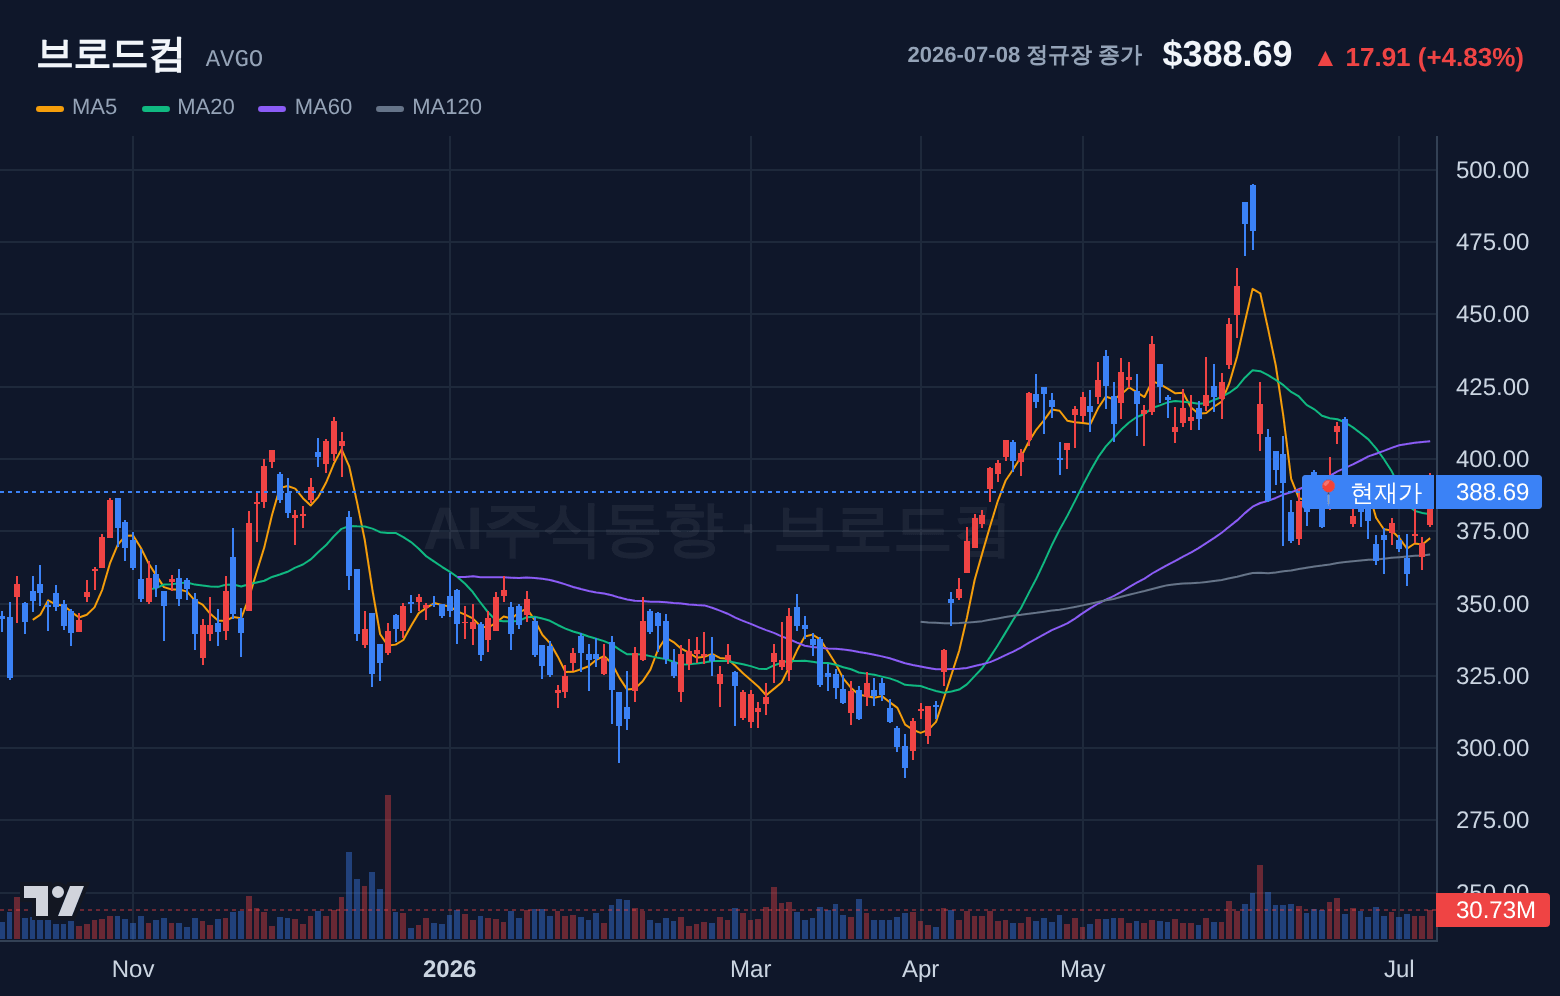Click the 500.00 price axis label

click(1492, 170)
